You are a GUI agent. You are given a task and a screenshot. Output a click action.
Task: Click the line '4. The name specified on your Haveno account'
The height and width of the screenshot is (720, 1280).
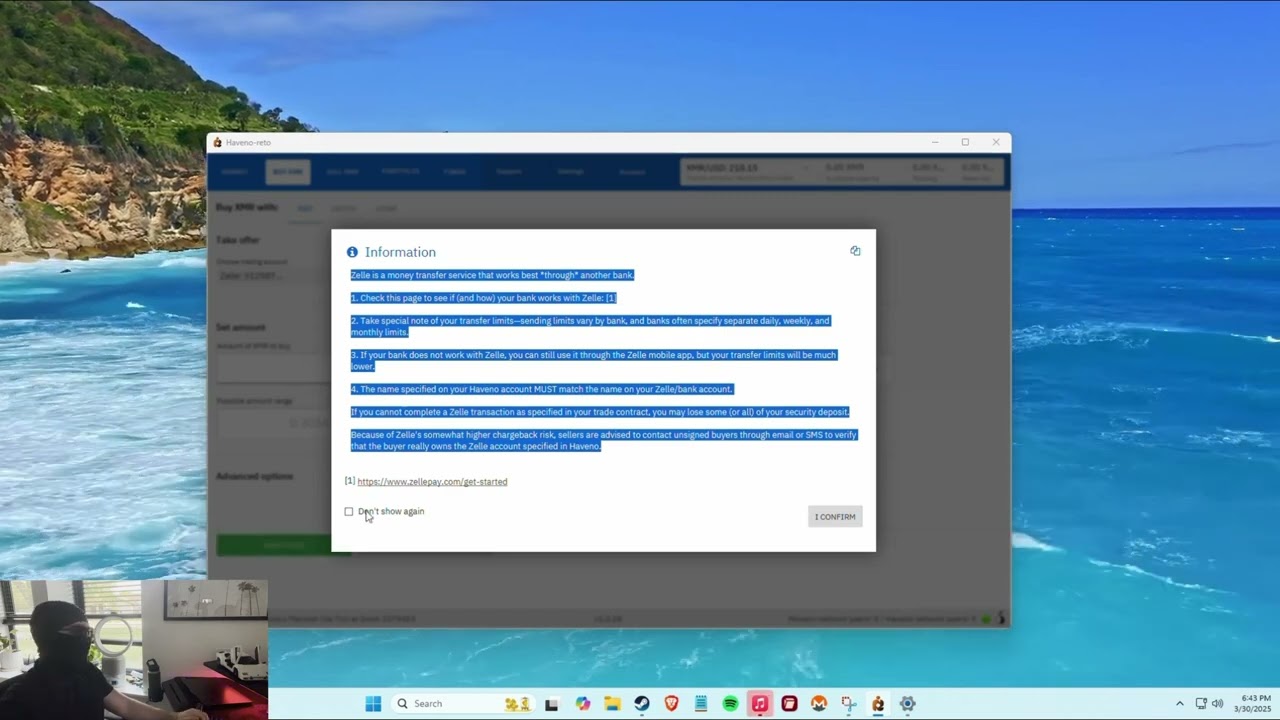click(541, 389)
